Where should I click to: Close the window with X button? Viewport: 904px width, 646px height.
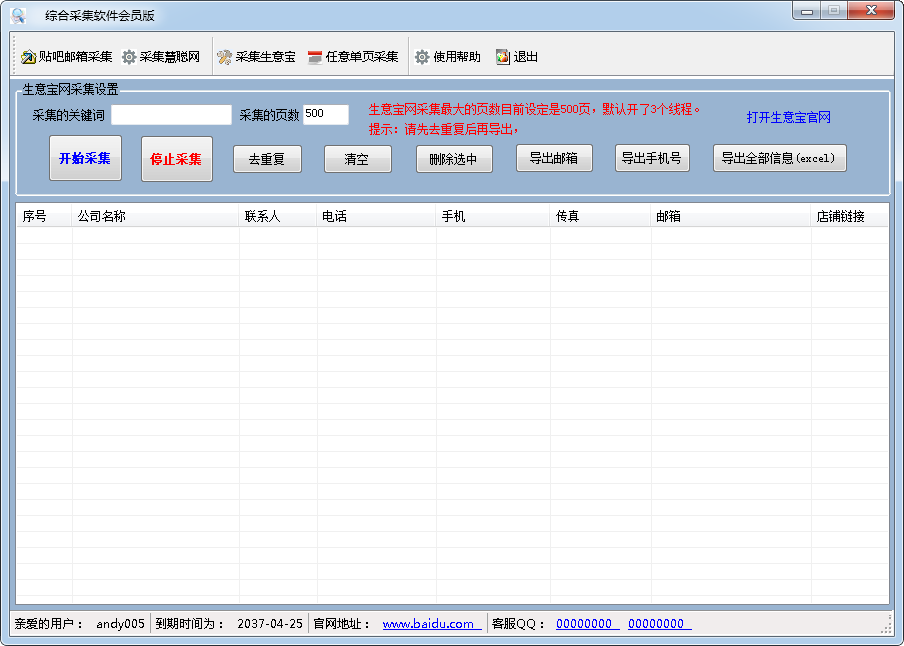pyautogui.click(x=871, y=11)
